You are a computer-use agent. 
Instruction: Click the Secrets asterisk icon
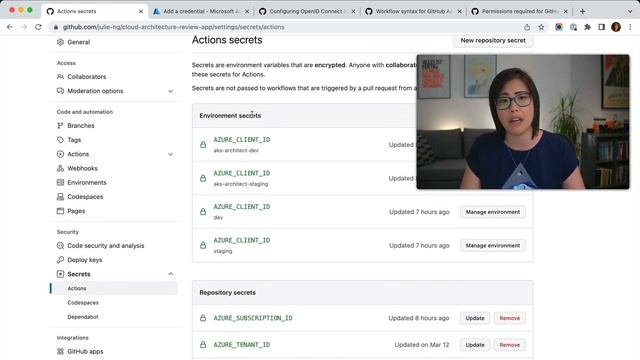click(60, 274)
